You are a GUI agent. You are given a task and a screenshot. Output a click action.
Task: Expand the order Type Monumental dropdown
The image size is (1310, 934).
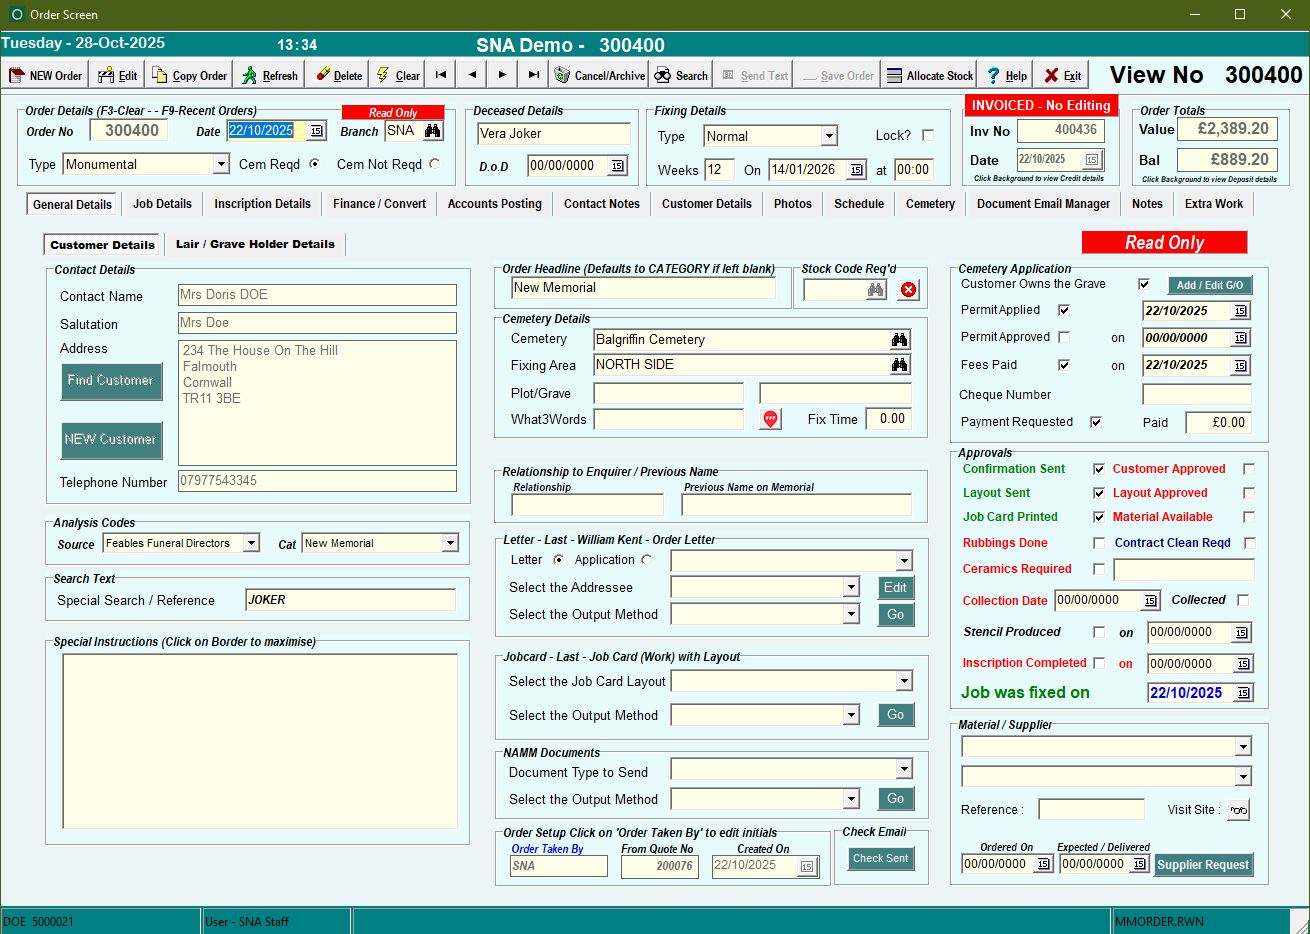[x=221, y=164]
